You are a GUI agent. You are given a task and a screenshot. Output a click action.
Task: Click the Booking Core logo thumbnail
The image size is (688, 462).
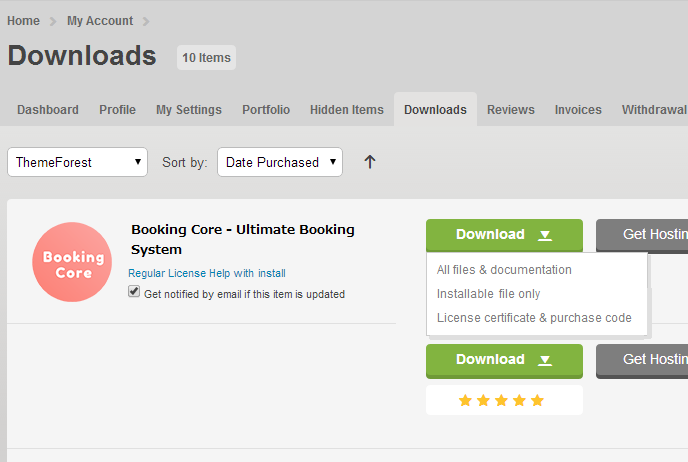(72, 262)
